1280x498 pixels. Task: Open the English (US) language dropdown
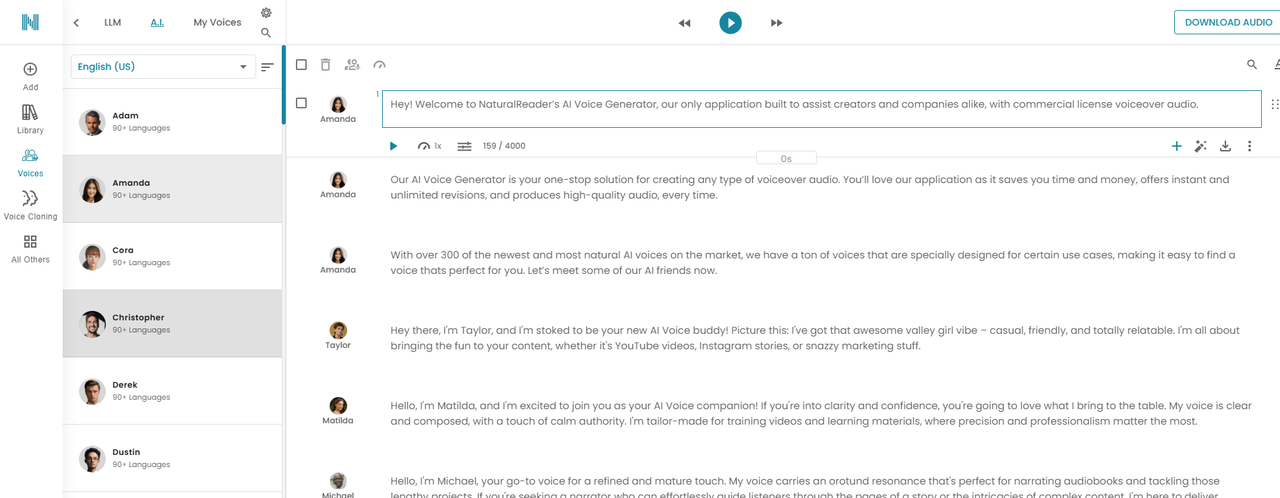[x=163, y=67]
